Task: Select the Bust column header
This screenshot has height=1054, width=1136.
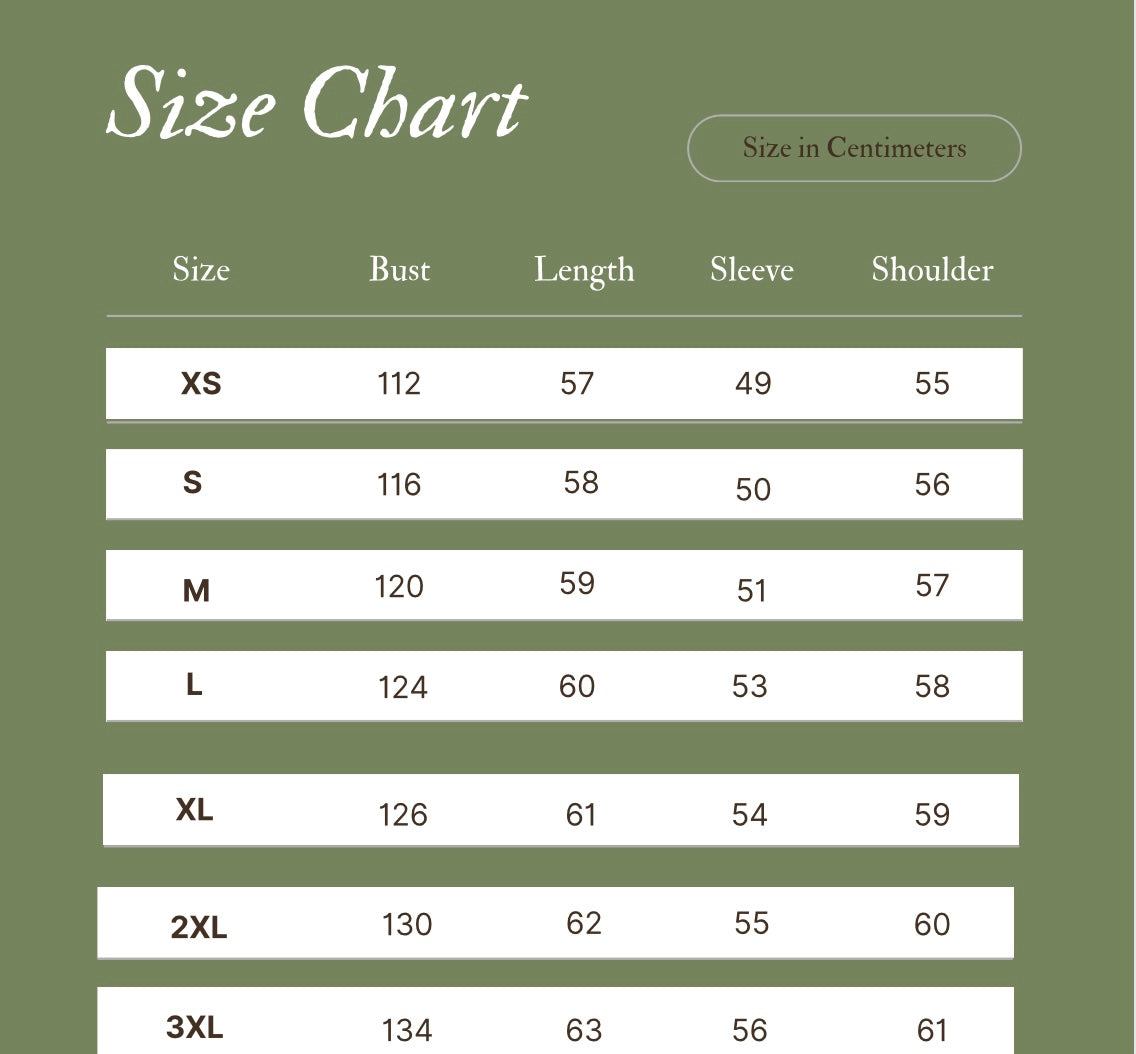Action: click(x=399, y=270)
